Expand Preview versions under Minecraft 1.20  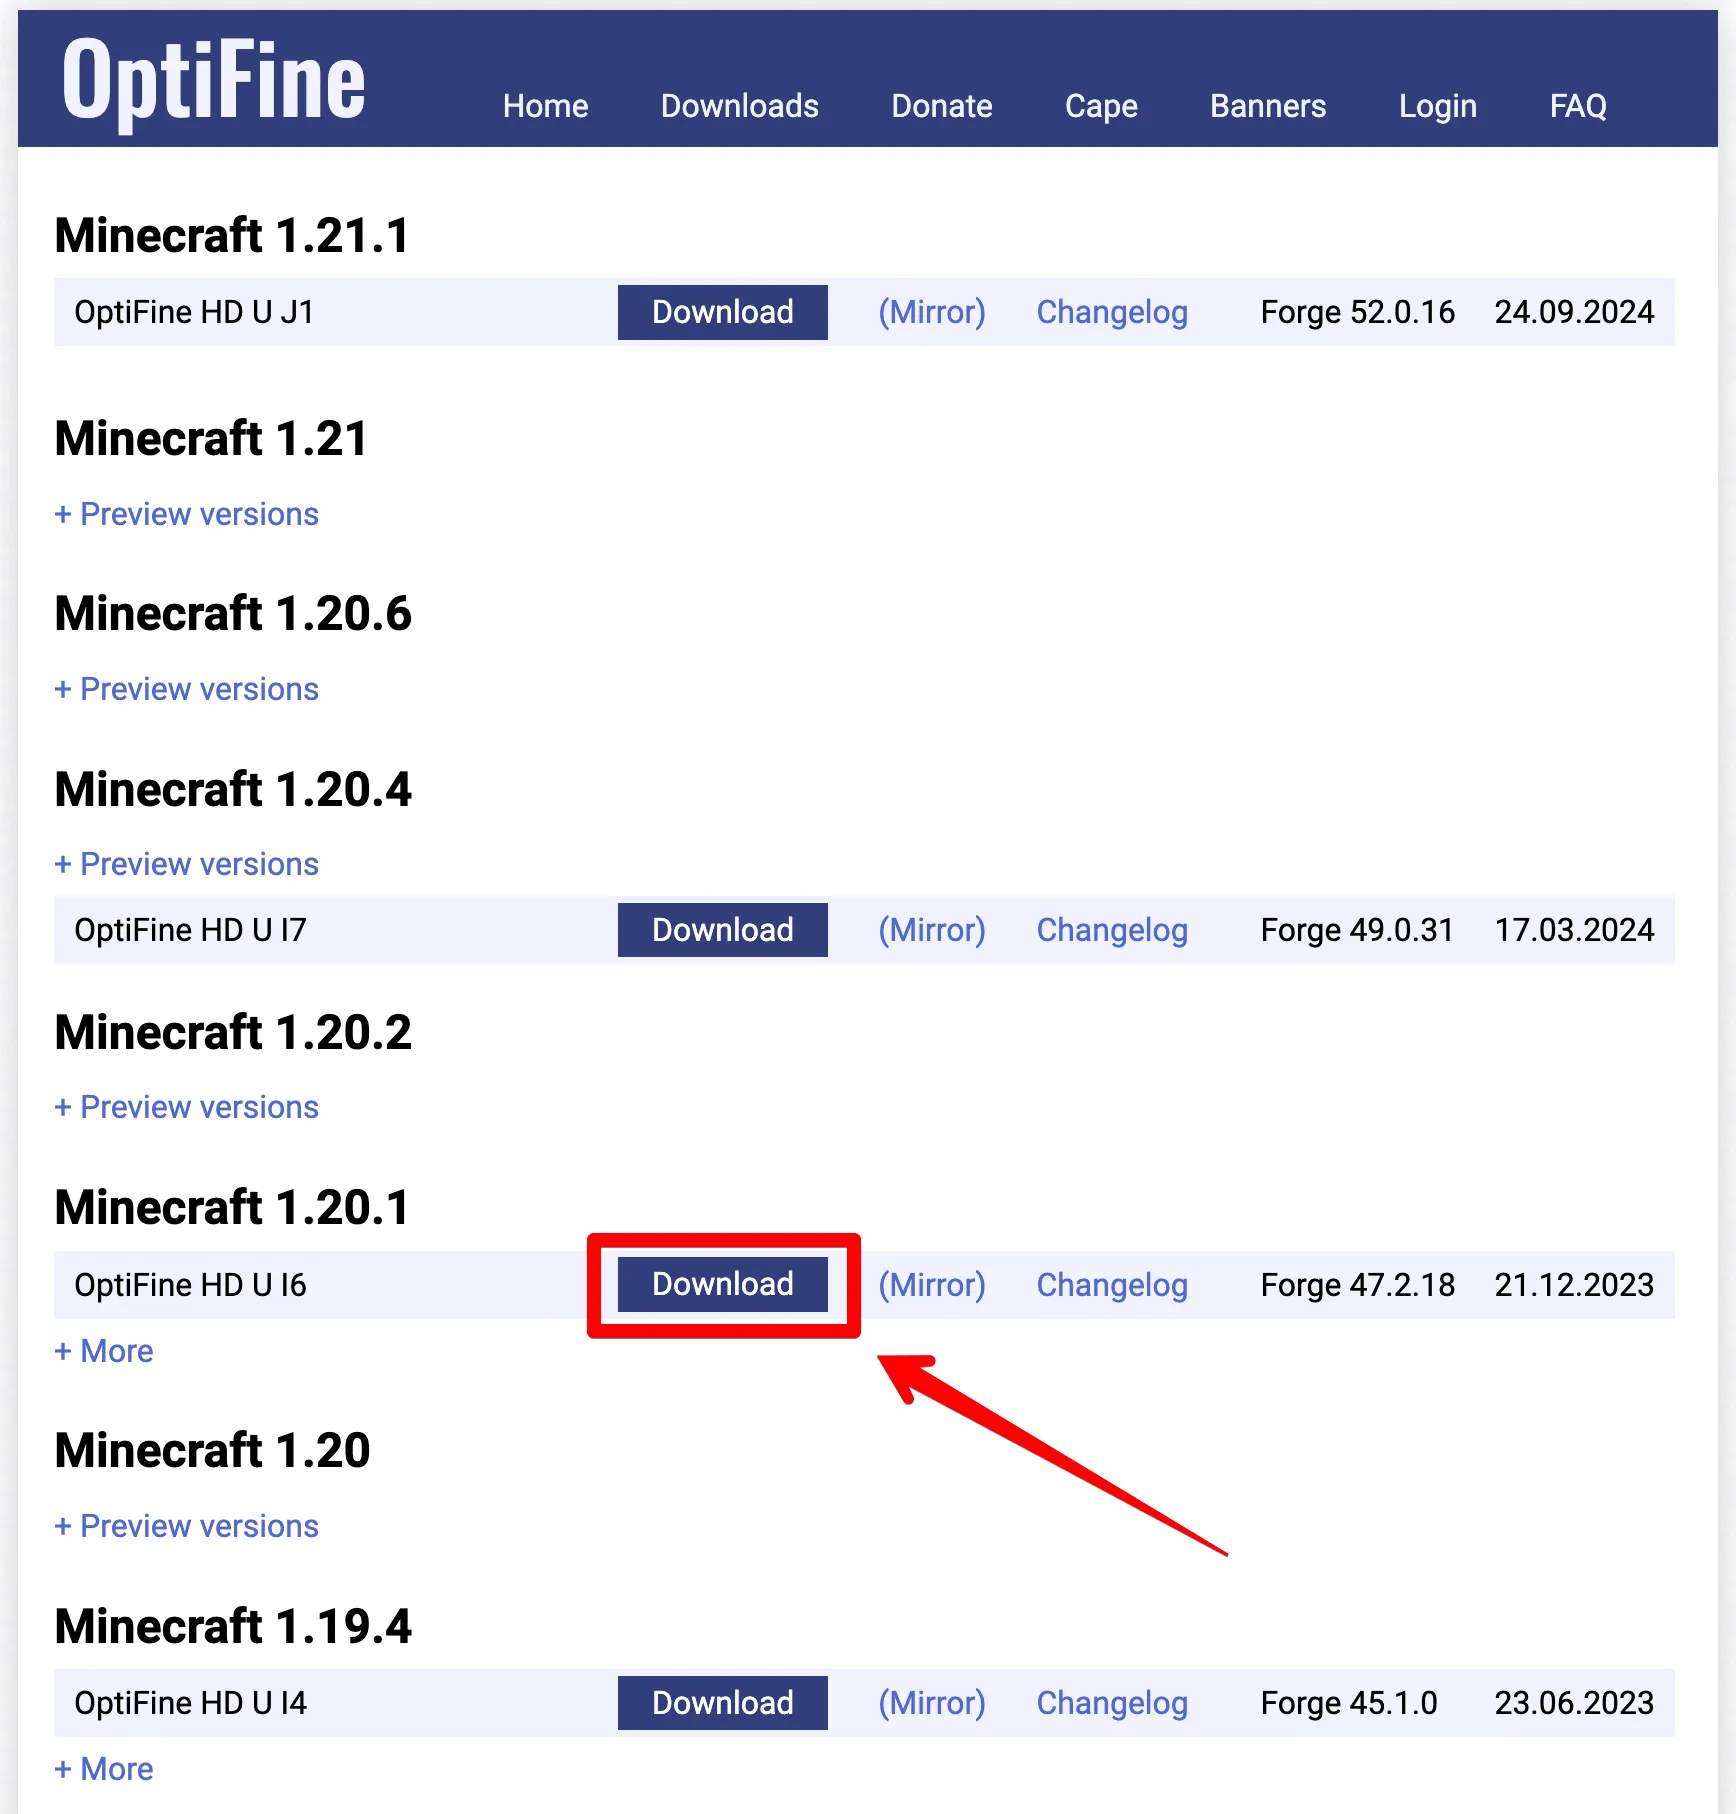186,1526
